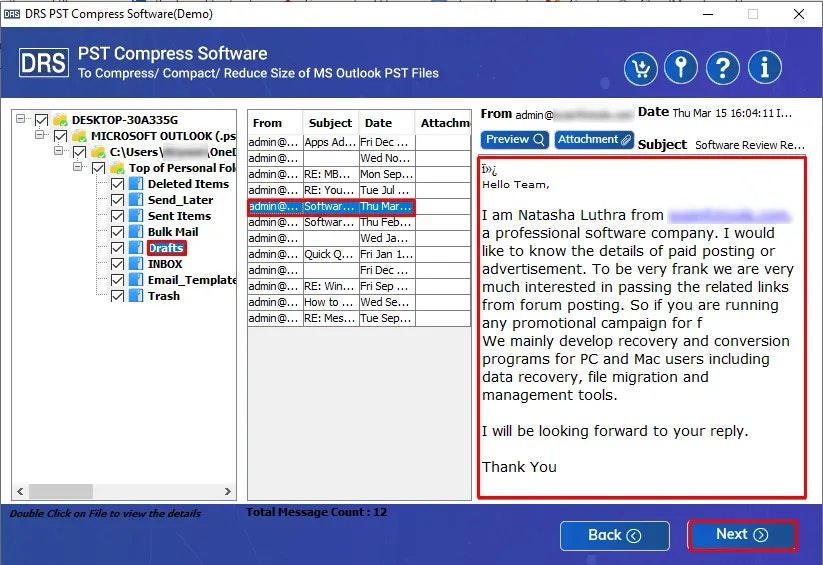The width and height of the screenshot is (823, 565).
Task: Click the Attachment button
Action: 594,140
